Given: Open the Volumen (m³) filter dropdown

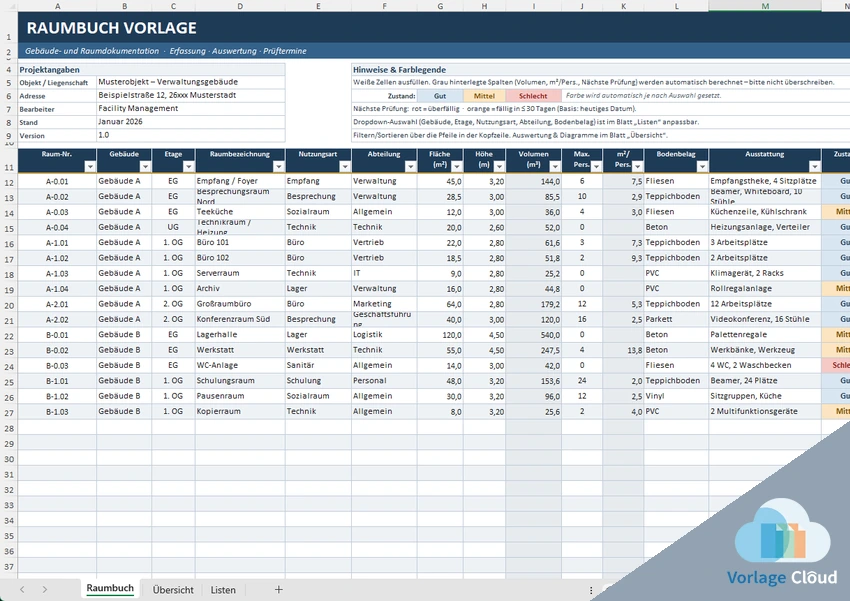Looking at the screenshot, I should click(x=555, y=166).
